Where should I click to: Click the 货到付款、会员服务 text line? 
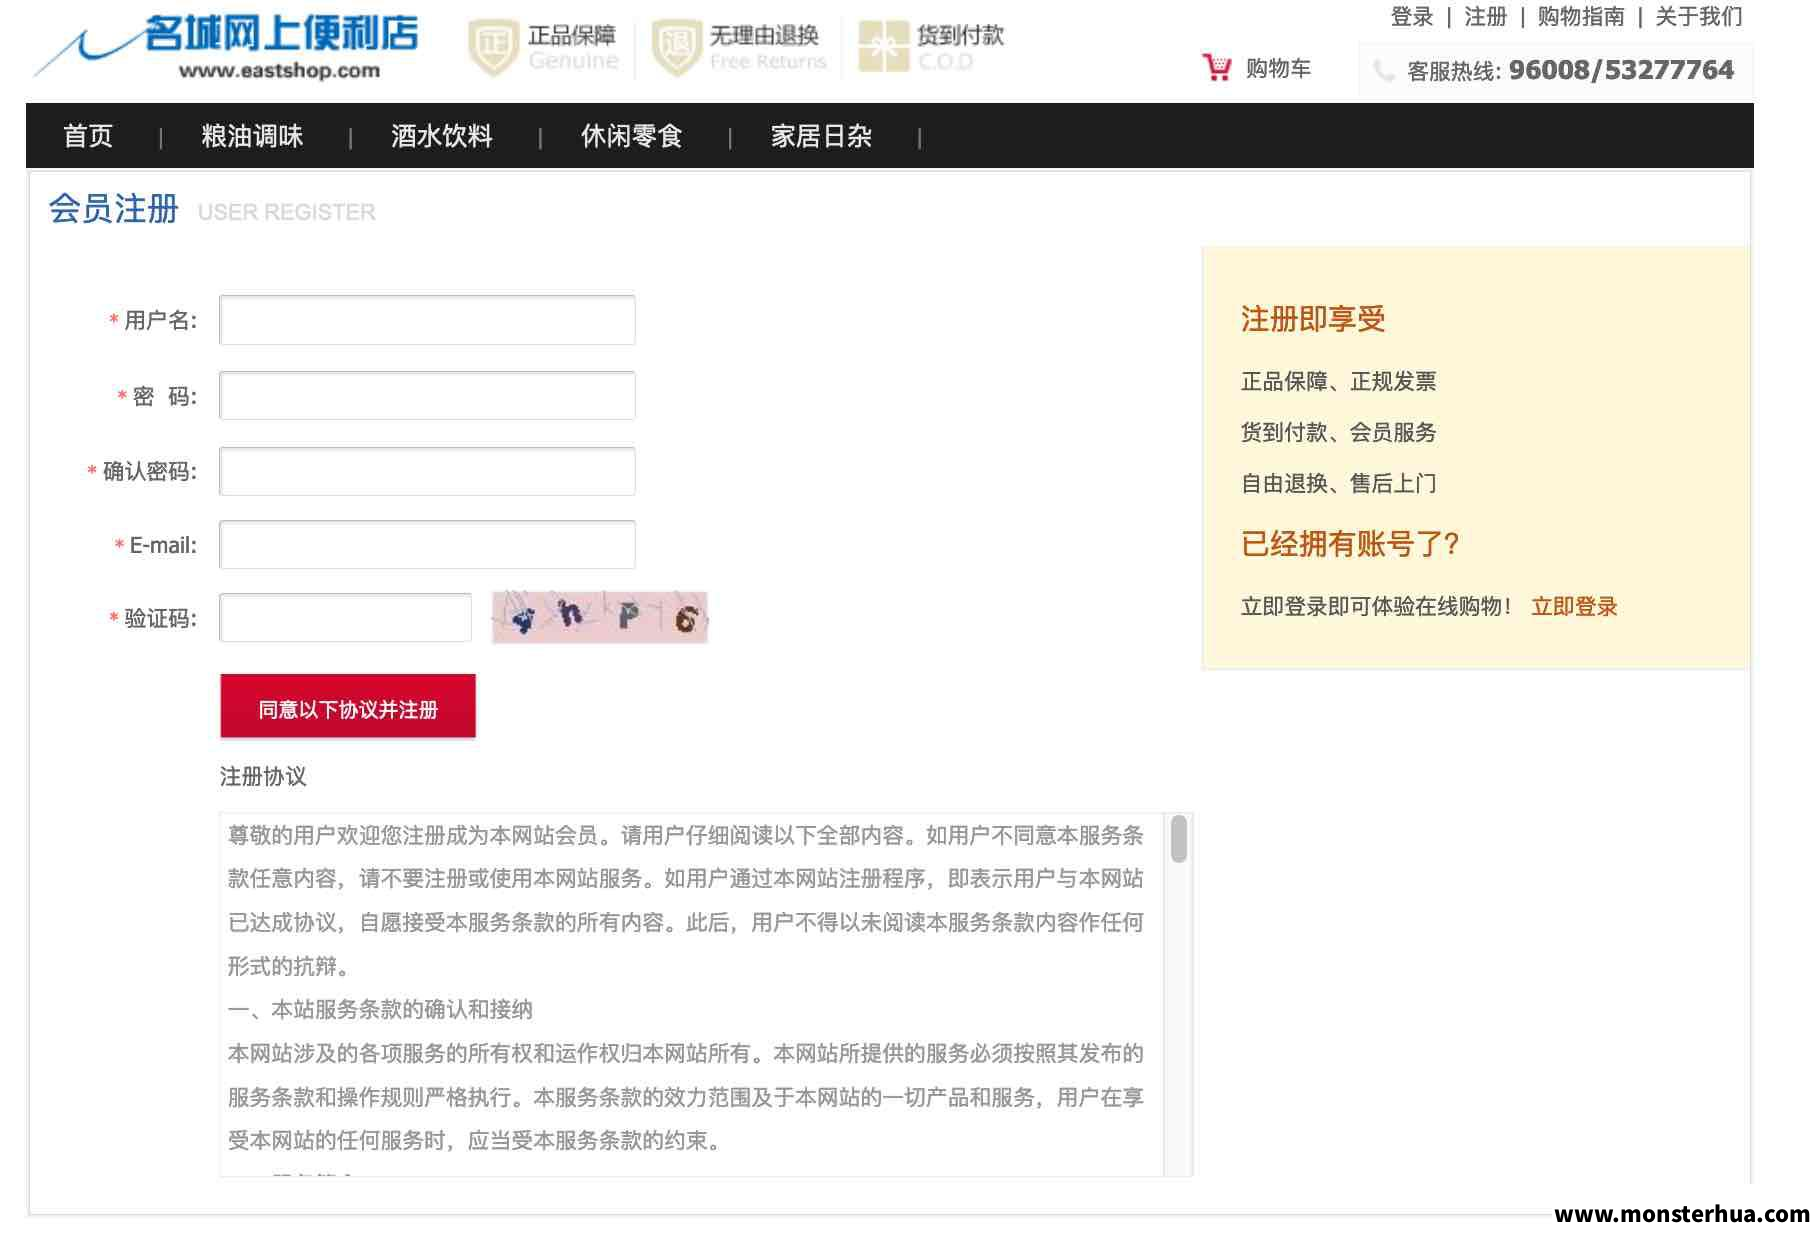click(x=1338, y=432)
